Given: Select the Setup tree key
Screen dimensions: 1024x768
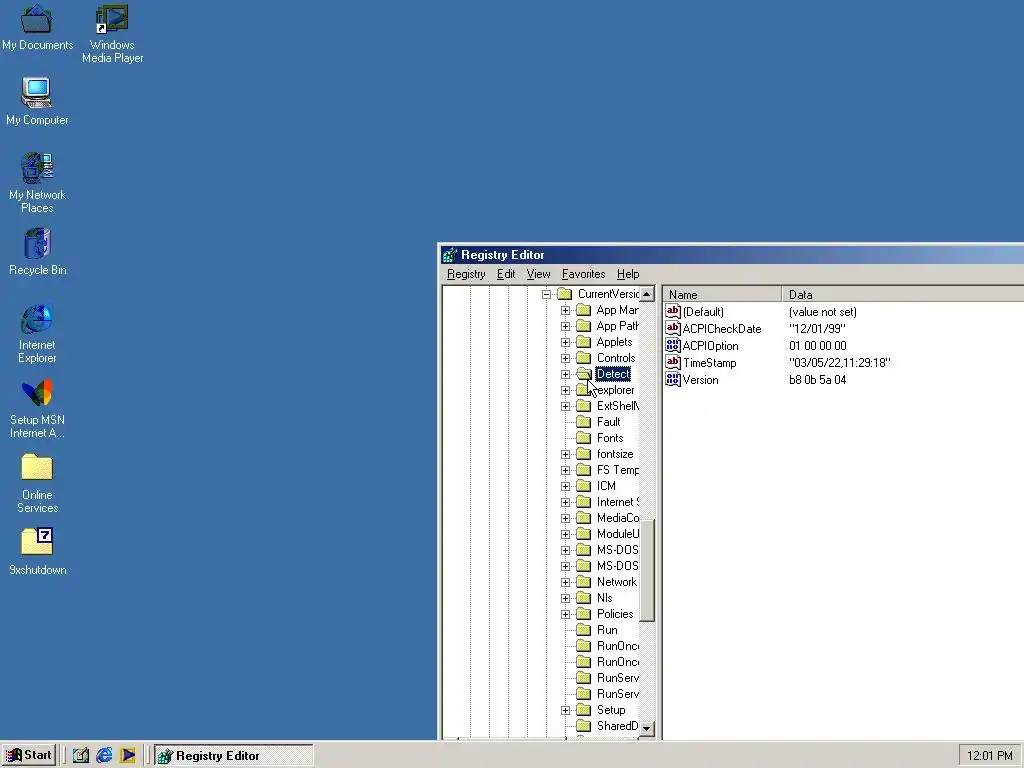Looking at the screenshot, I should point(611,711).
